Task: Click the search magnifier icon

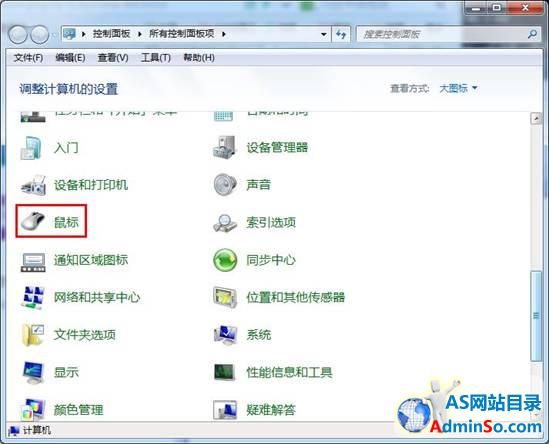Action: [532, 34]
